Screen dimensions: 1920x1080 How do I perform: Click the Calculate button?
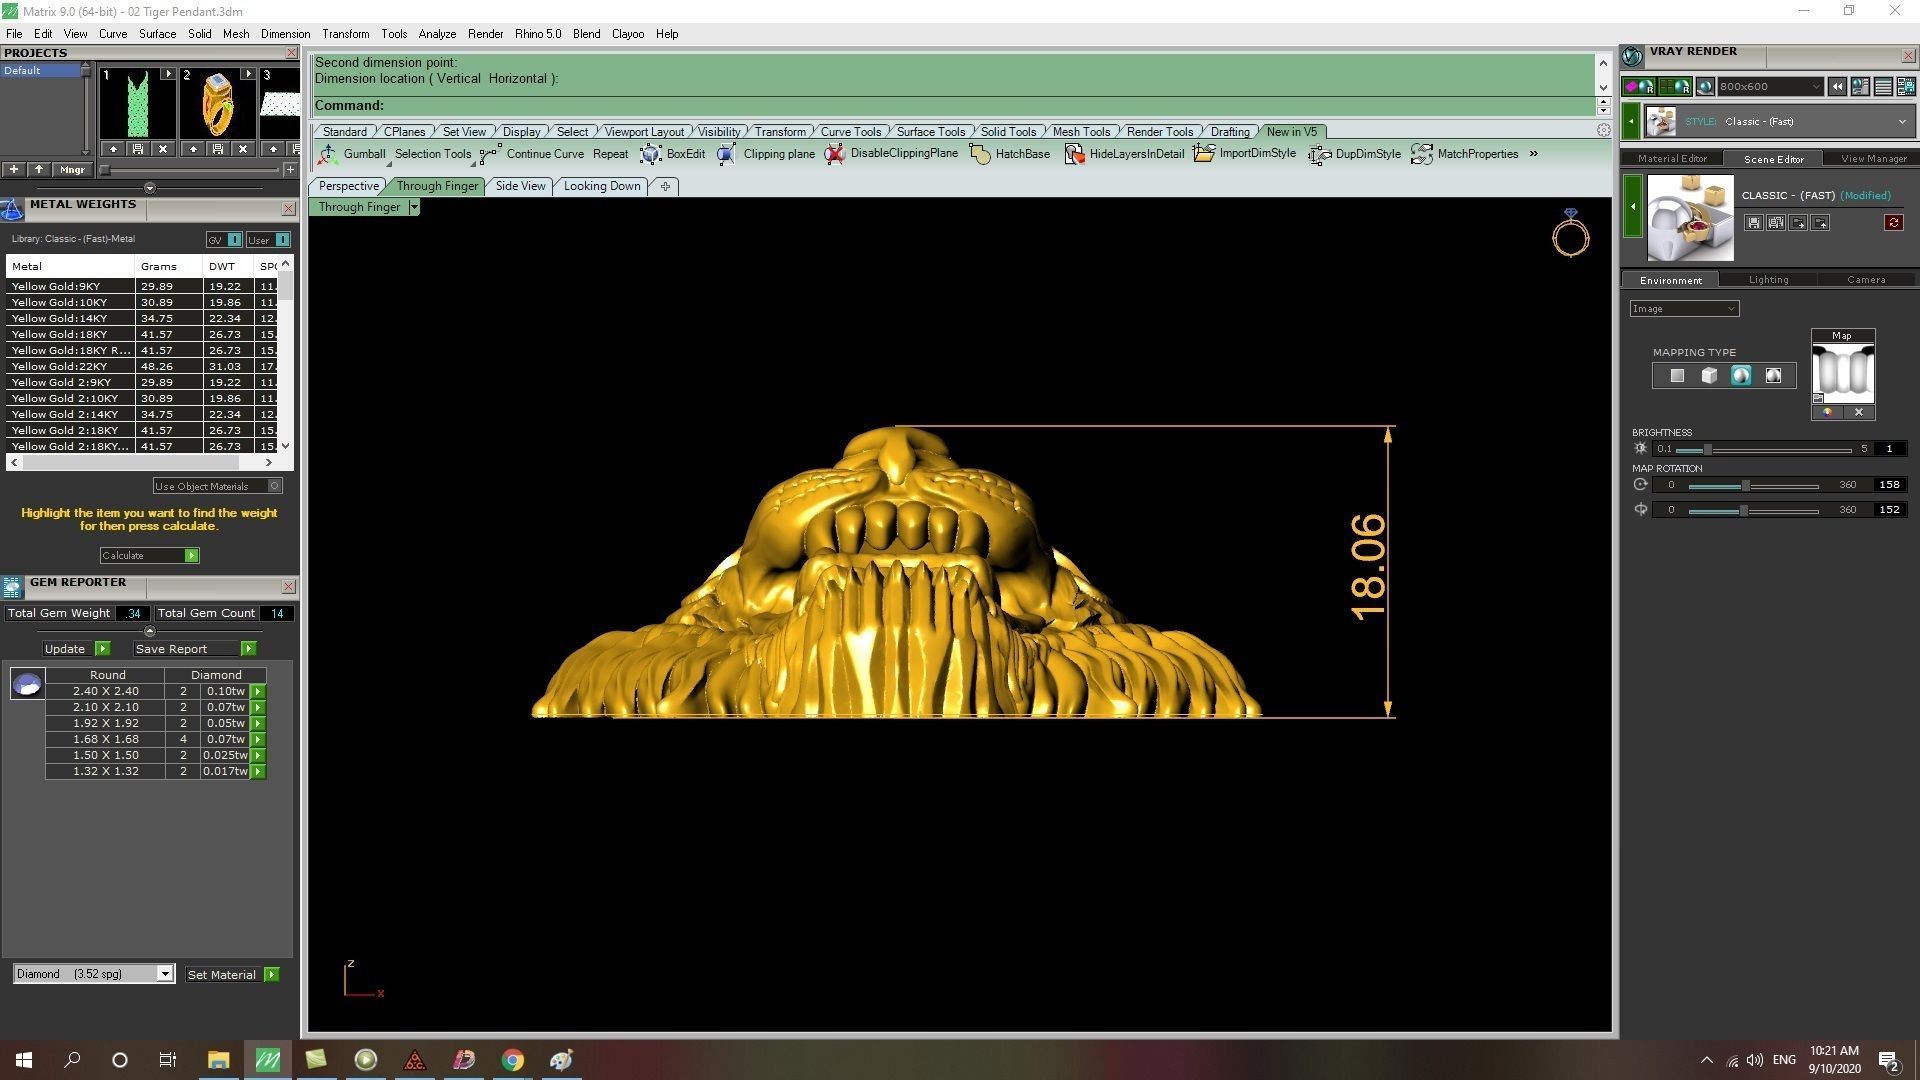[149, 556]
